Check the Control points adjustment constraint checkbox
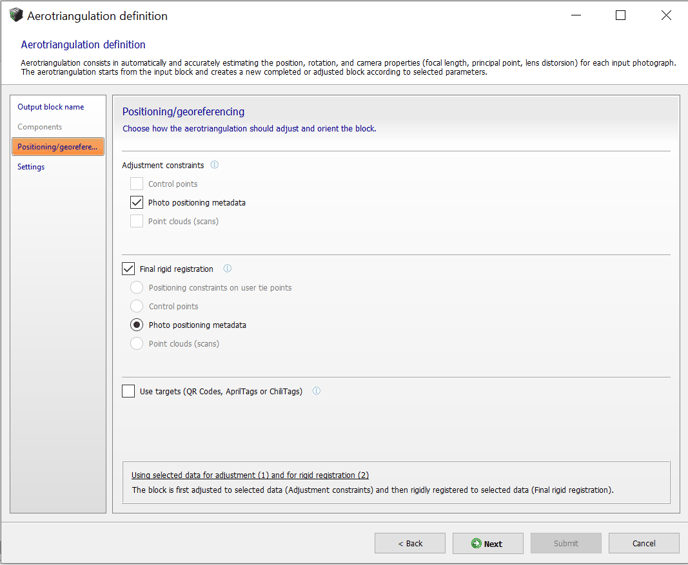 tap(136, 183)
